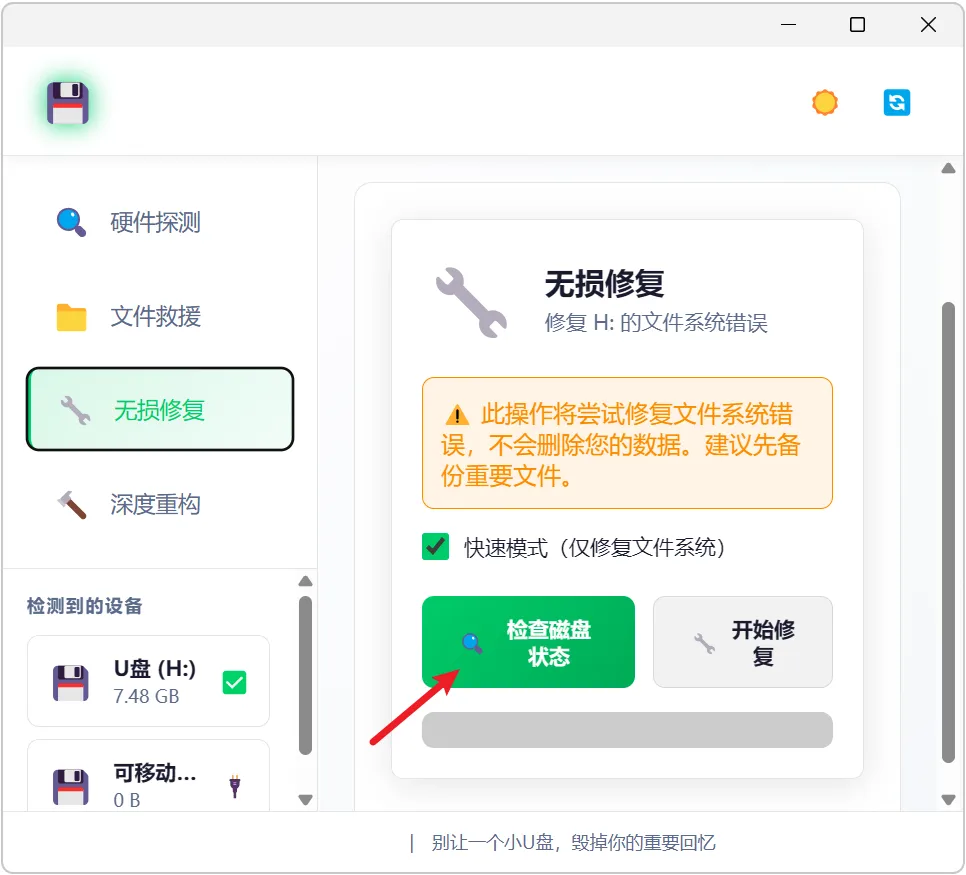Click the main panel scroll up arrow

coord(948,168)
